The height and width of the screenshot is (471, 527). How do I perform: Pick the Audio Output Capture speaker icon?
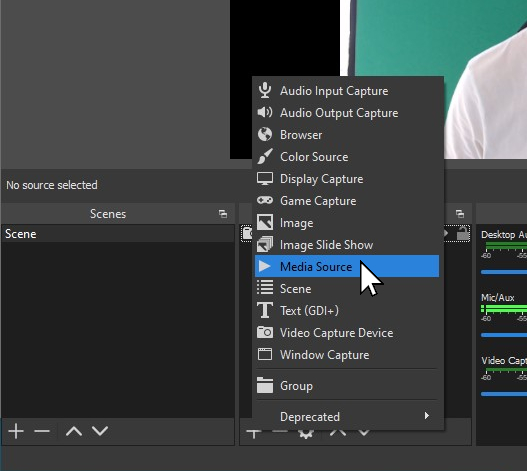[265, 112]
